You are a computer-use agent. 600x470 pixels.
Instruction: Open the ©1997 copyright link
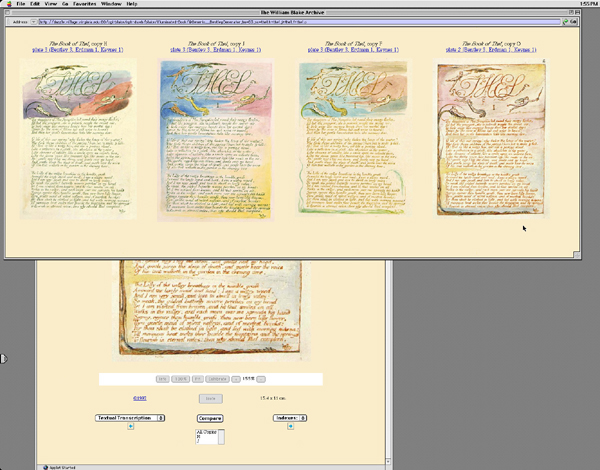tap(140, 398)
